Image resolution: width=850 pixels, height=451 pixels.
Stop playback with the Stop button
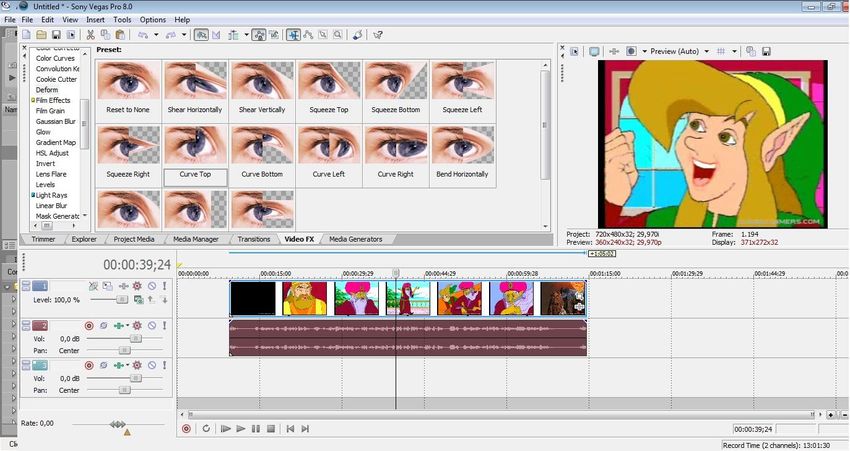[x=271, y=429]
